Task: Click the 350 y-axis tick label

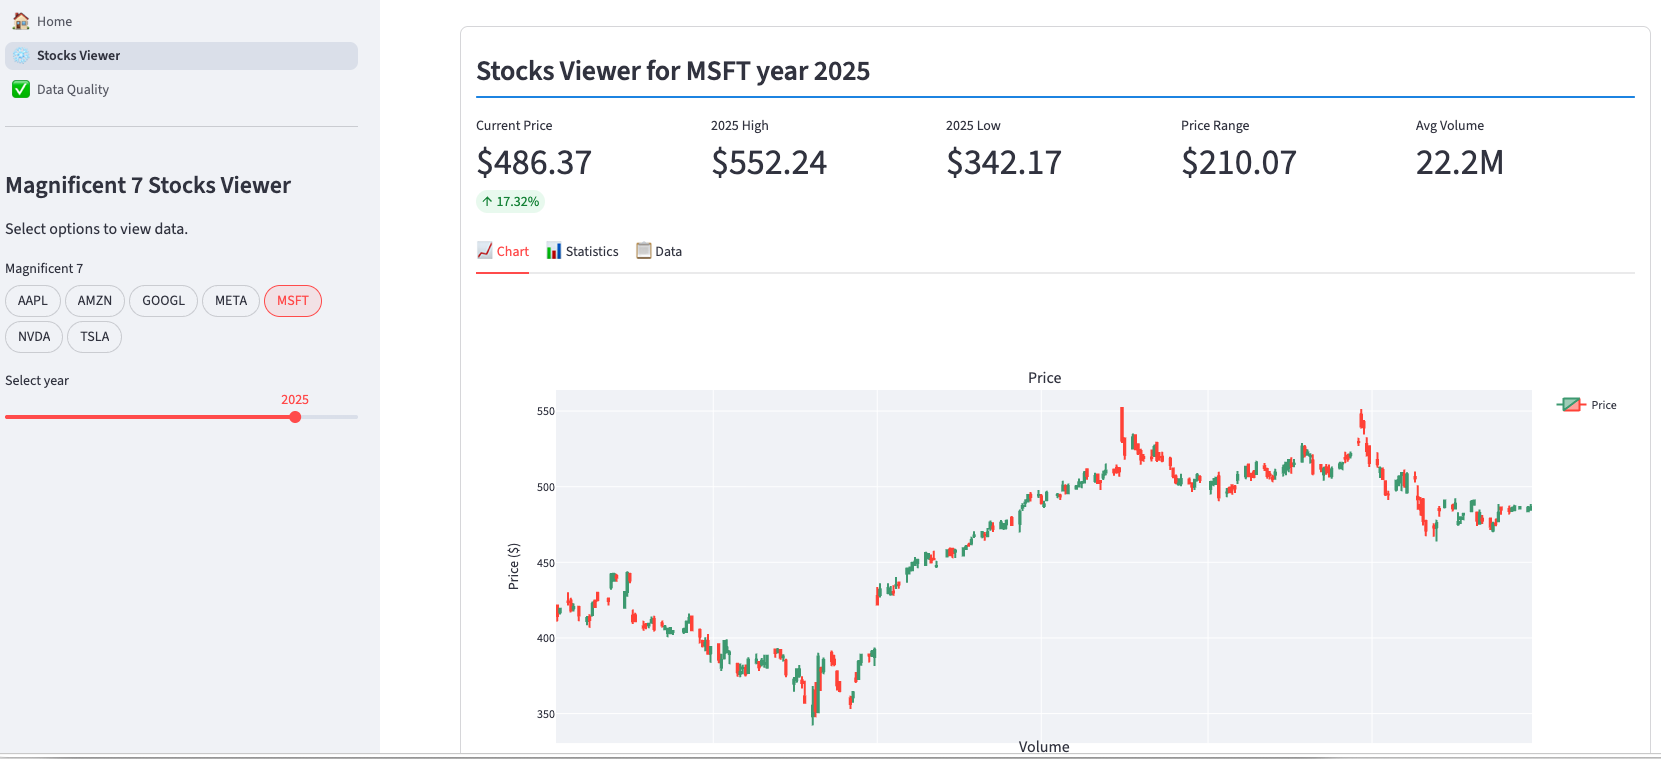Action: 545,714
